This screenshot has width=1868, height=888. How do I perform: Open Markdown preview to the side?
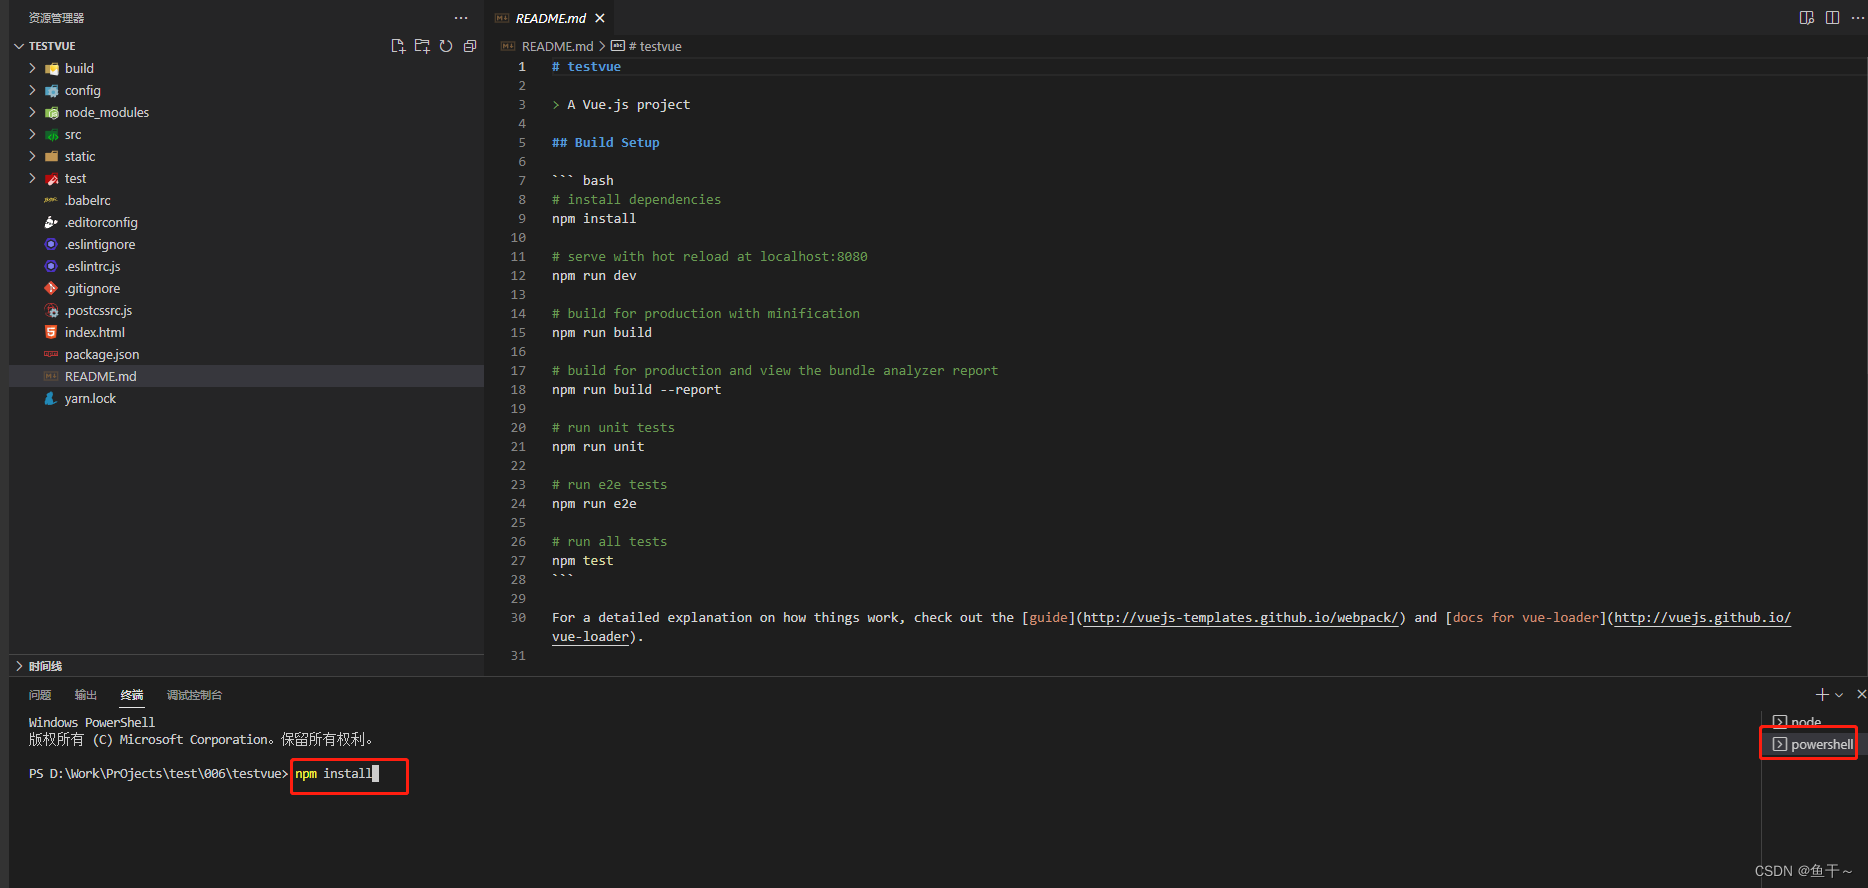(x=1807, y=18)
